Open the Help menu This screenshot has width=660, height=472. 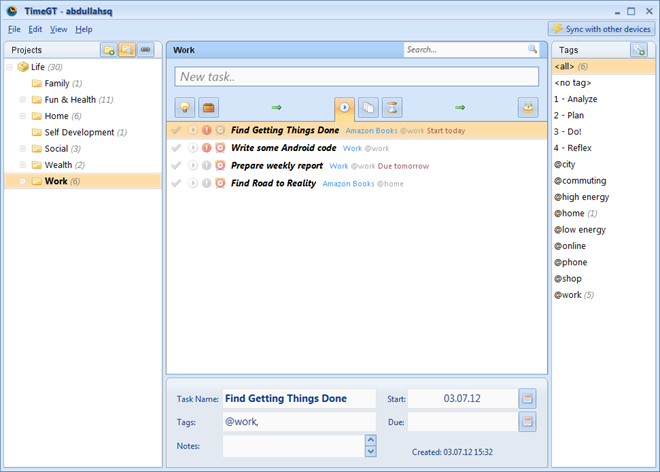[x=84, y=29]
